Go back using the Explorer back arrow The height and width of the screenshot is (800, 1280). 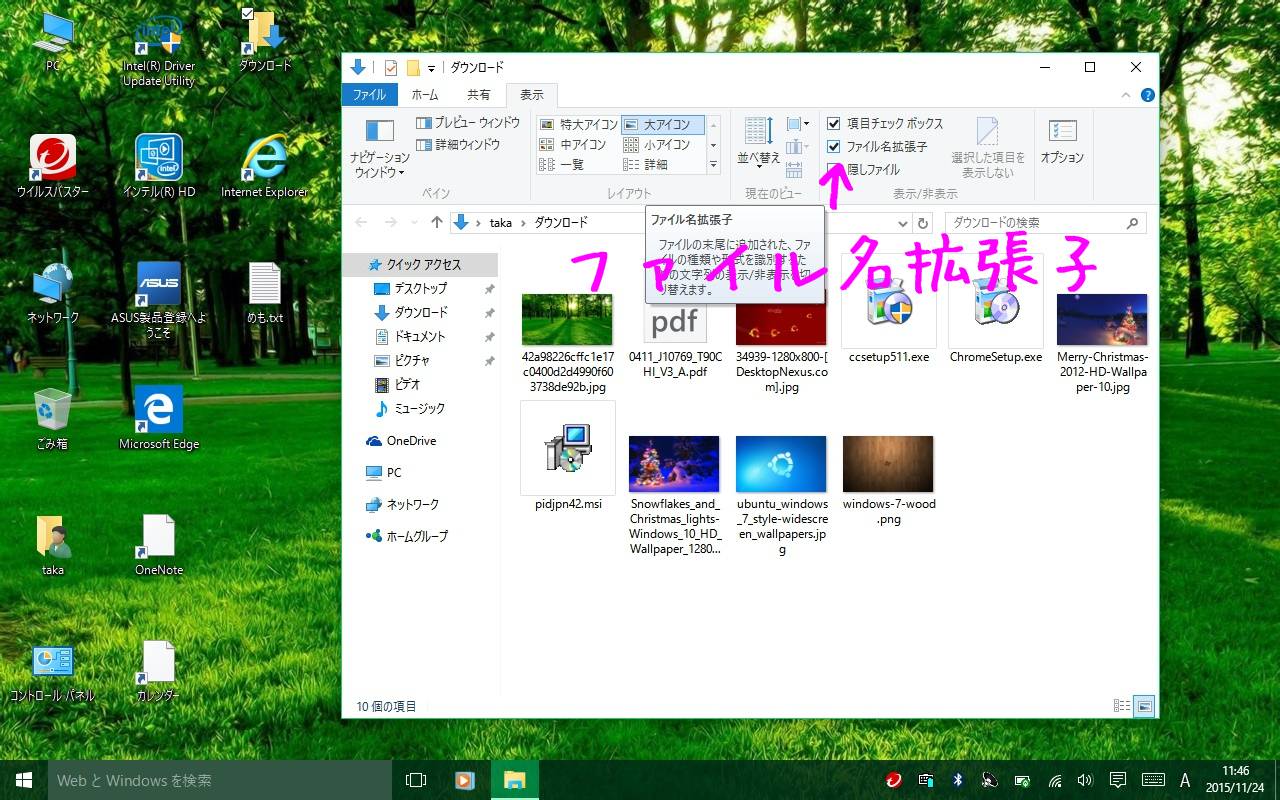(x=361, y=223)
